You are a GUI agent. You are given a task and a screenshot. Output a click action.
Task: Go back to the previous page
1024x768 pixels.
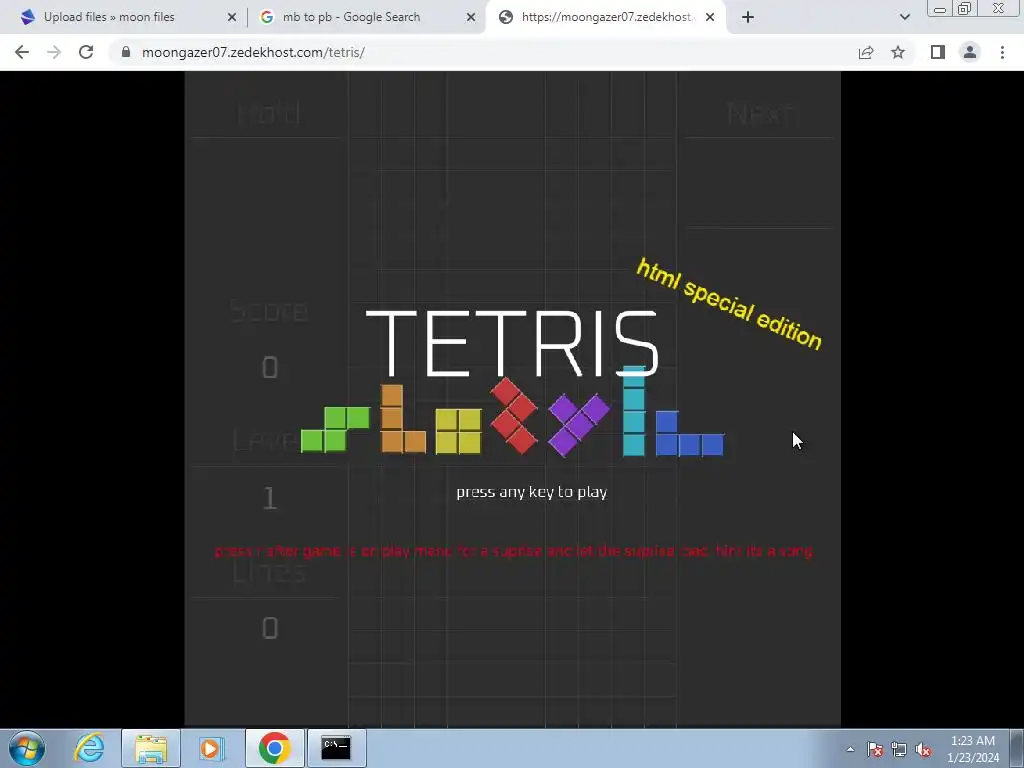click(x=22, y=52)
